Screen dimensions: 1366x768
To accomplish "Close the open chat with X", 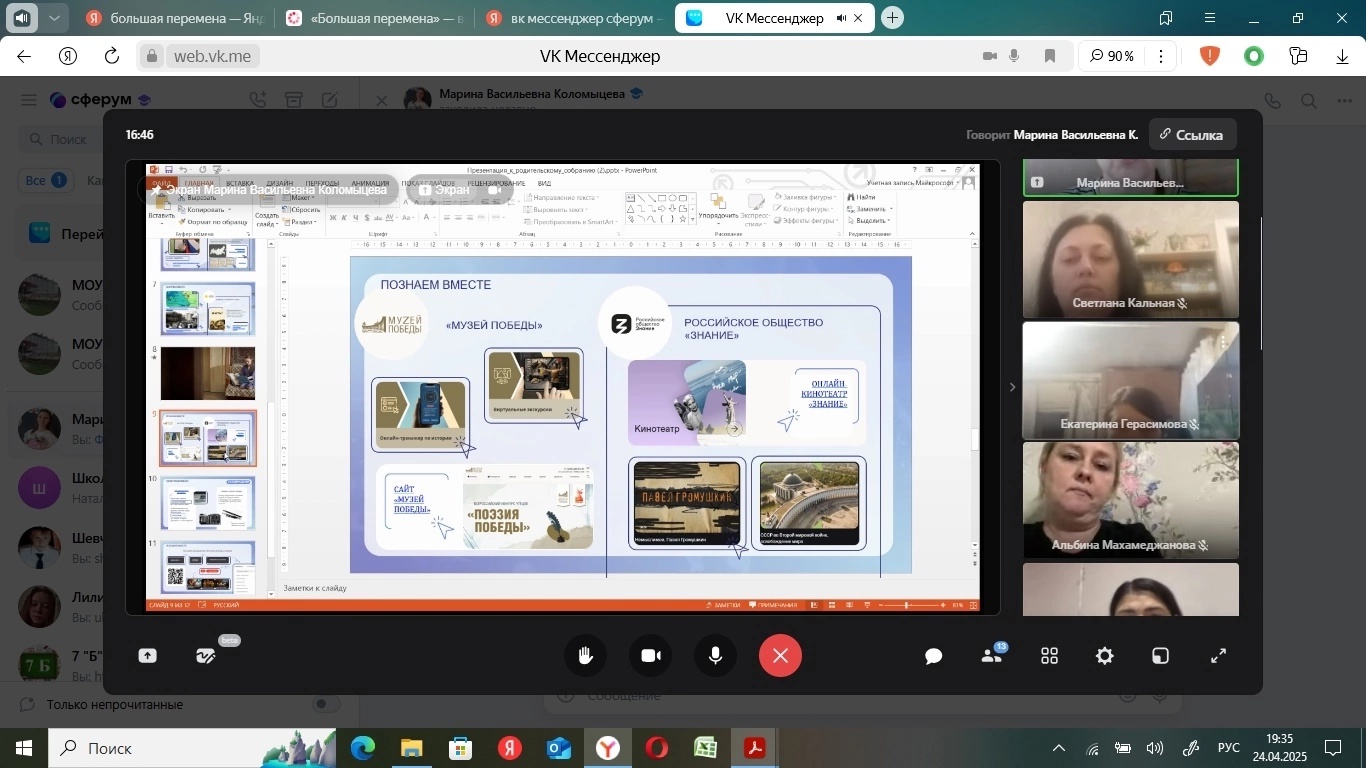I will click(380, 100).
